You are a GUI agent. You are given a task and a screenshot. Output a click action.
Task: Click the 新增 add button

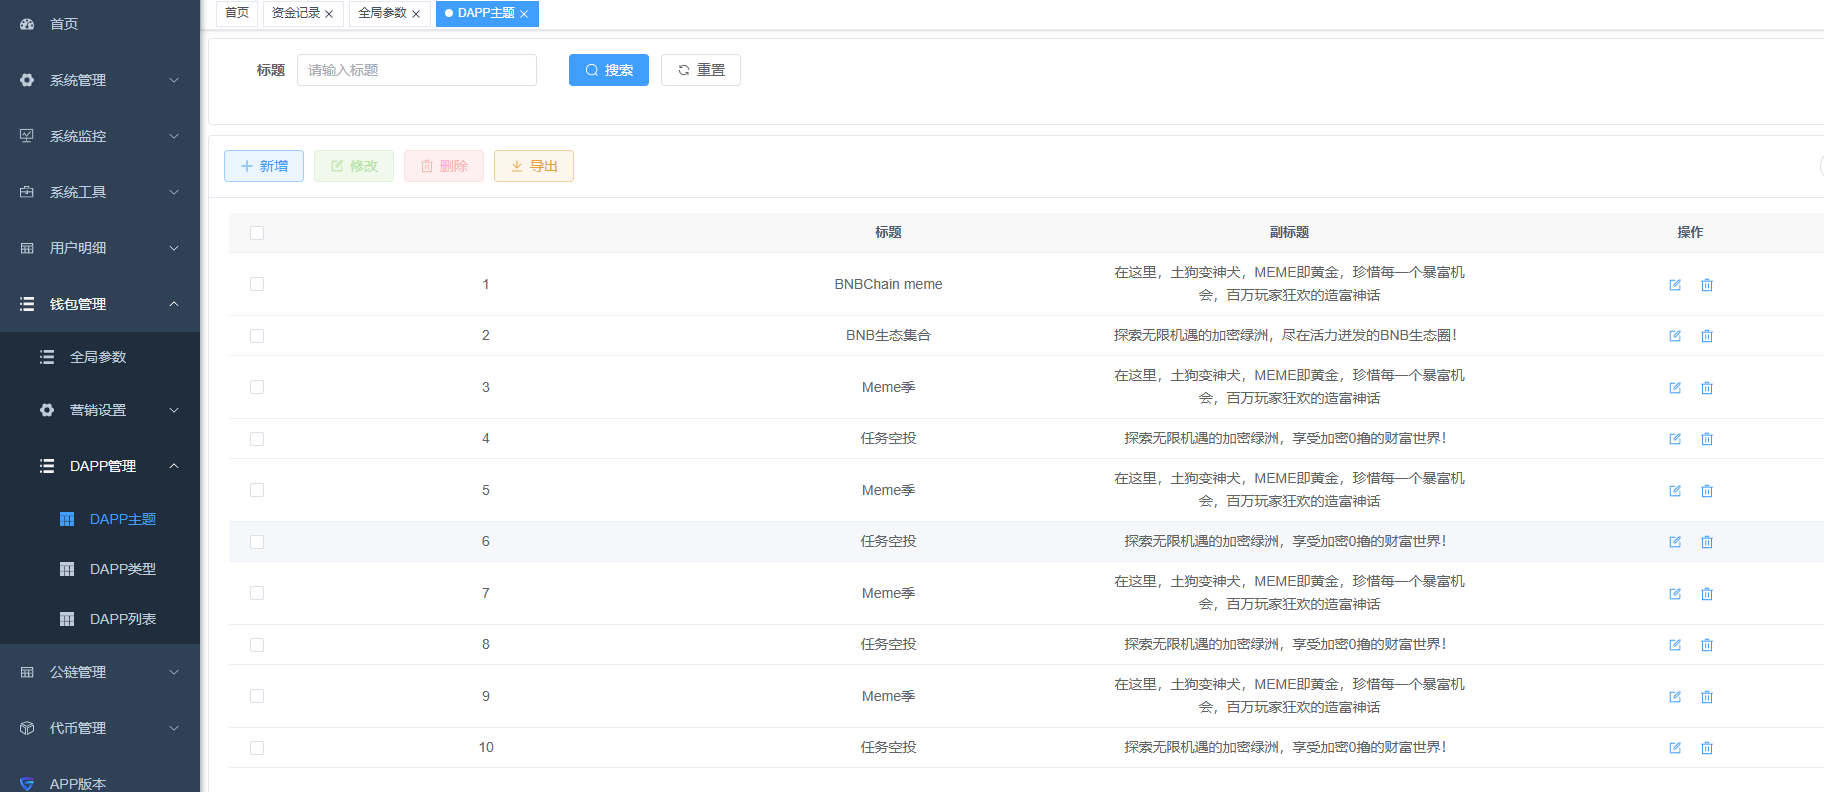264,166
